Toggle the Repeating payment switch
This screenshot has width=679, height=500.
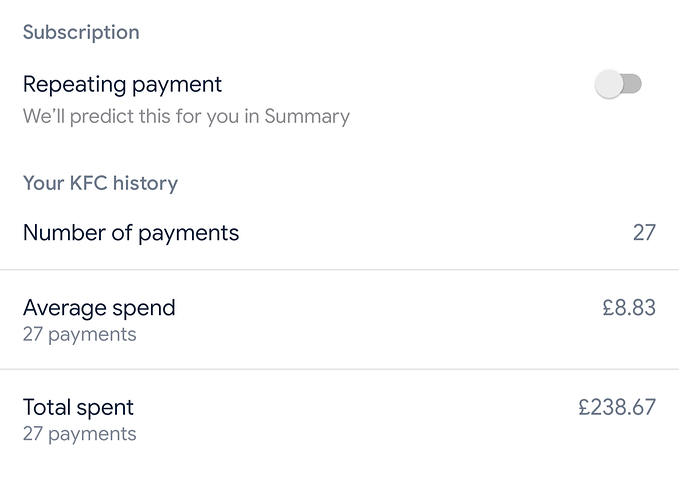tap(618, 85)
